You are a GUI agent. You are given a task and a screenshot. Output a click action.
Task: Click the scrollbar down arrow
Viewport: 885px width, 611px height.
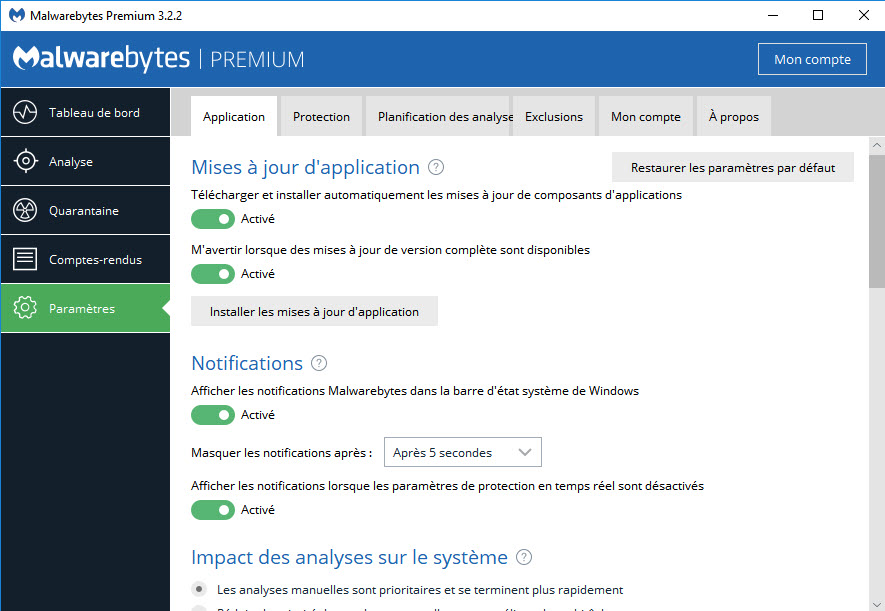tap(877, 603)
